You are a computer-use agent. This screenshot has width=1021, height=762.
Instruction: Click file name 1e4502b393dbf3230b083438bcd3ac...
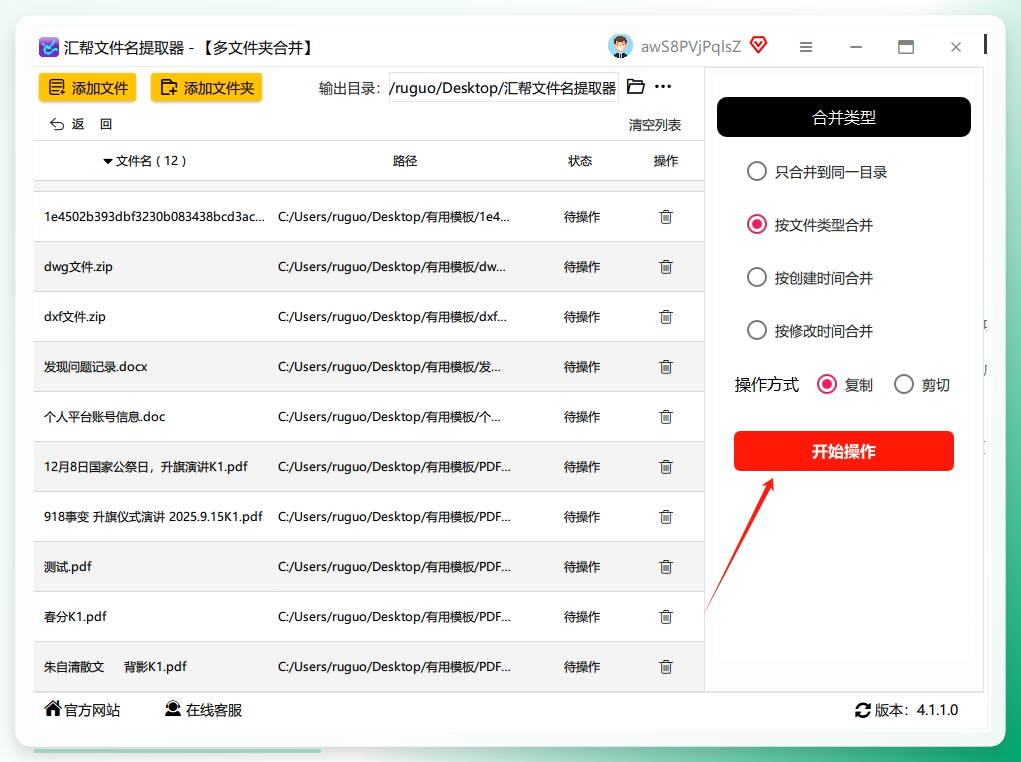click(x=154, y=216)
